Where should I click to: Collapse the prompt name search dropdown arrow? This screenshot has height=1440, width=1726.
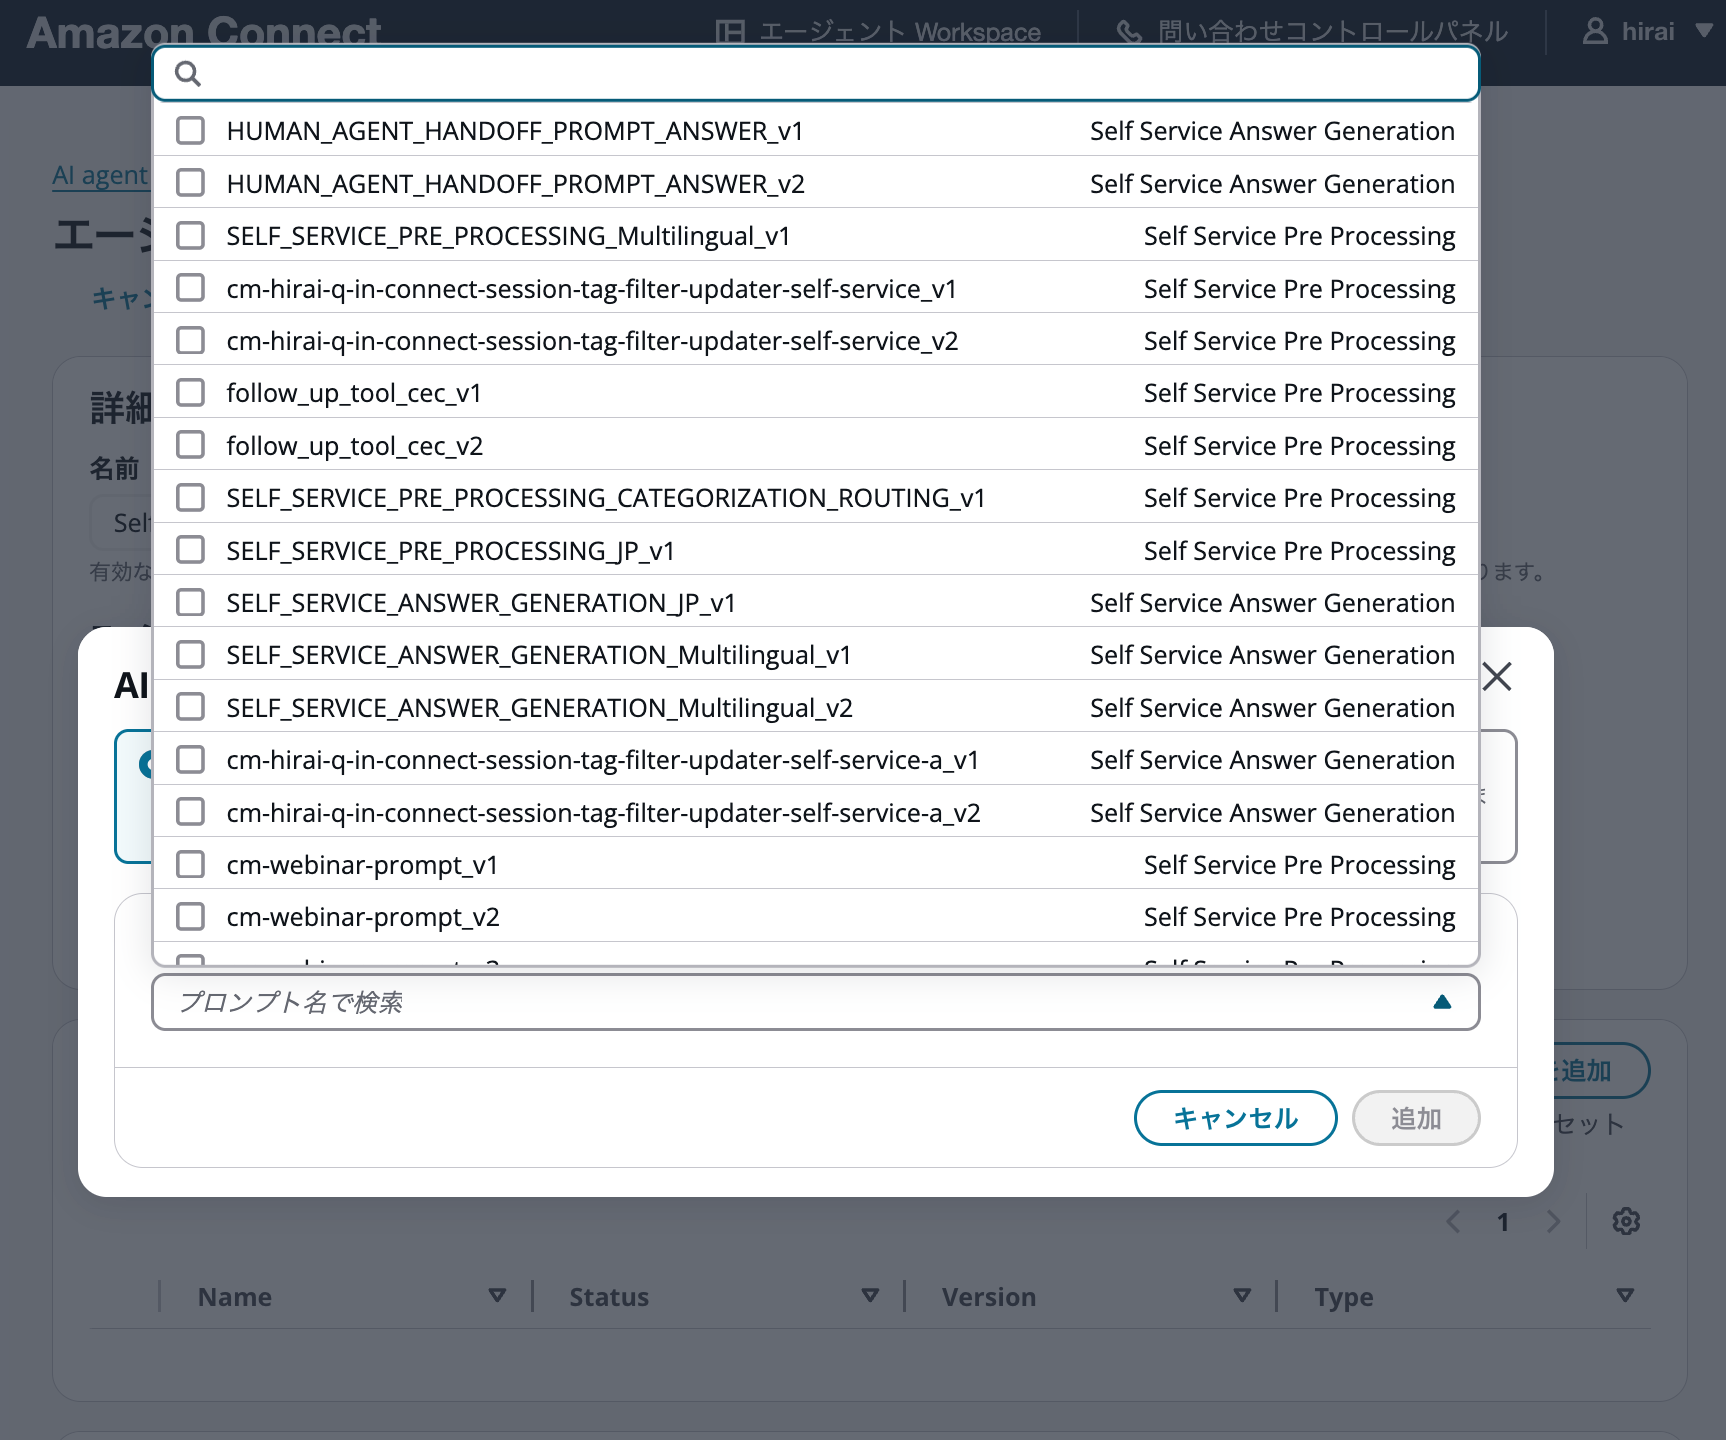tap(1442, 1002)
